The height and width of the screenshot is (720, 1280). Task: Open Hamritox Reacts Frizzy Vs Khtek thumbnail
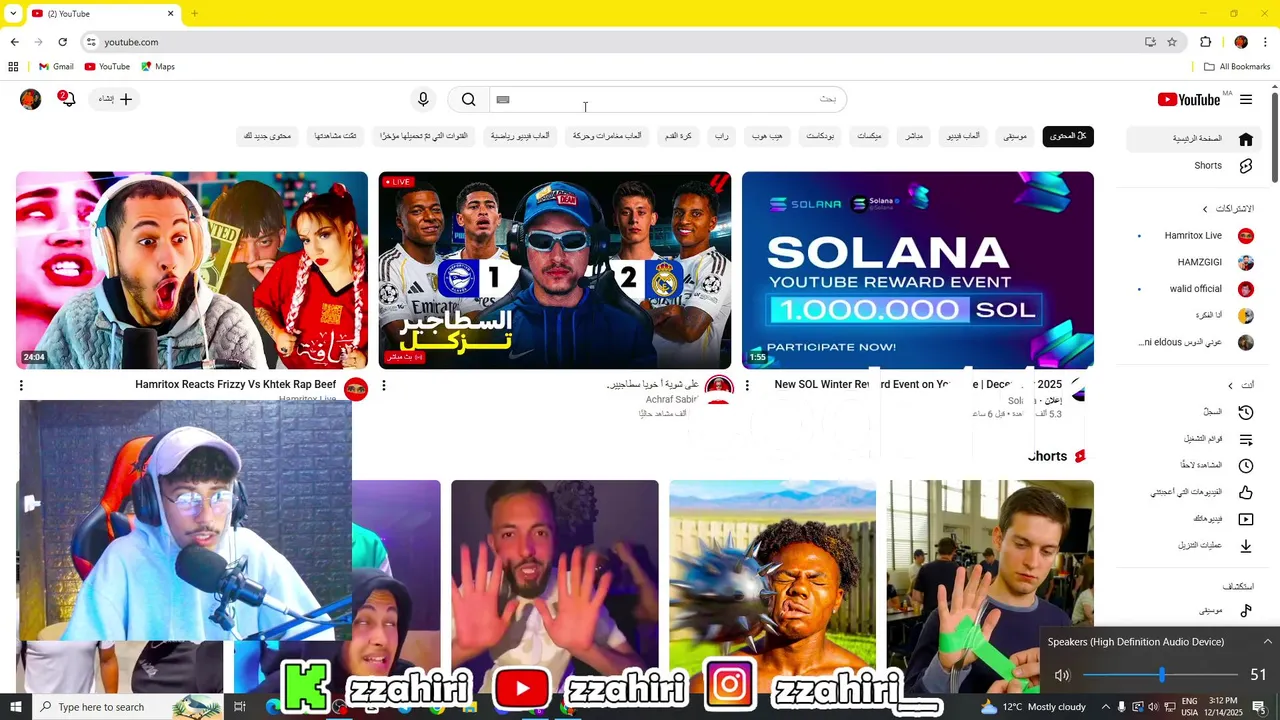pos(192,270)
